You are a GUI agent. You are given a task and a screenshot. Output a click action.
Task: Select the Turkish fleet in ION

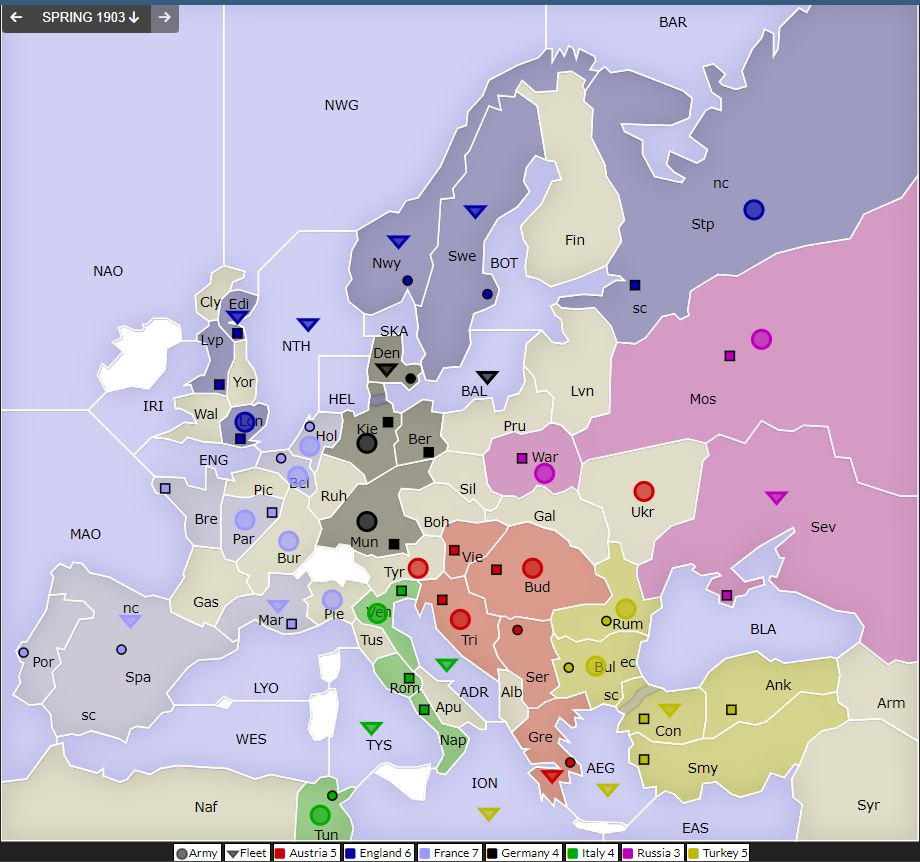click(488, 813)
